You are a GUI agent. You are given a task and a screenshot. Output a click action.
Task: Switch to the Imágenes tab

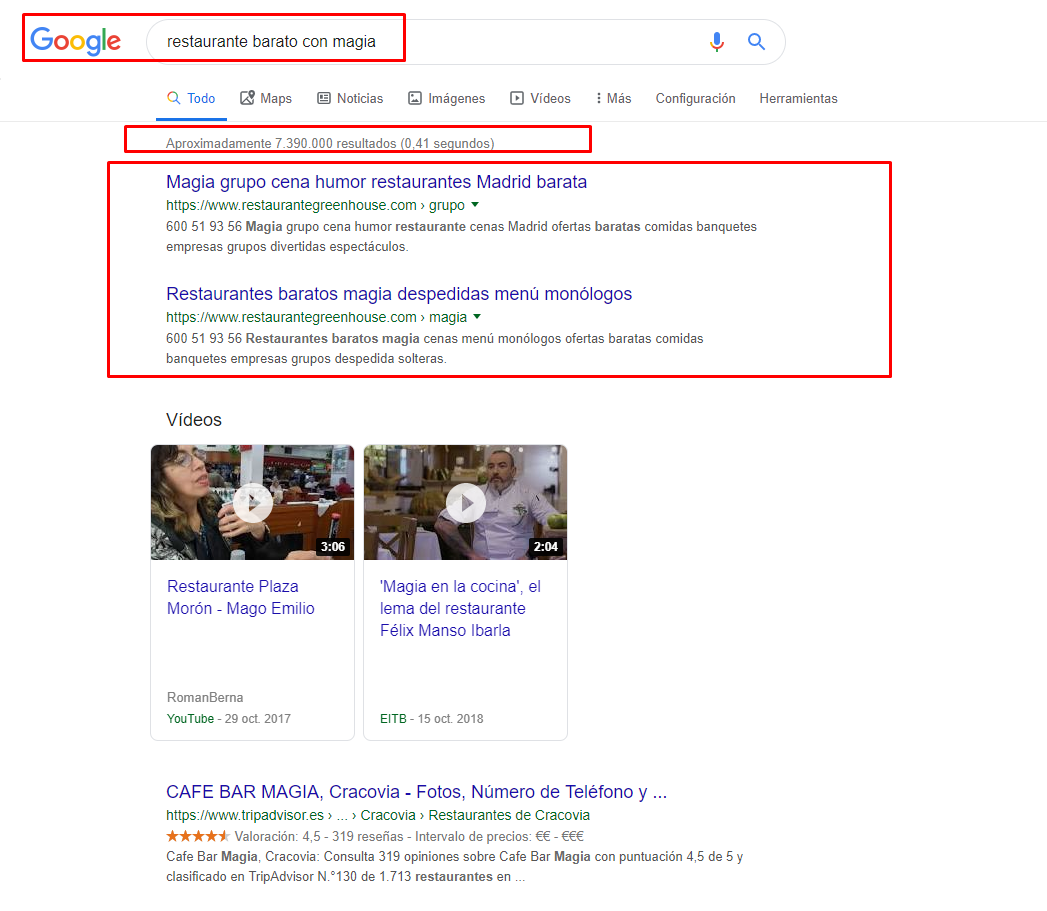446,98
